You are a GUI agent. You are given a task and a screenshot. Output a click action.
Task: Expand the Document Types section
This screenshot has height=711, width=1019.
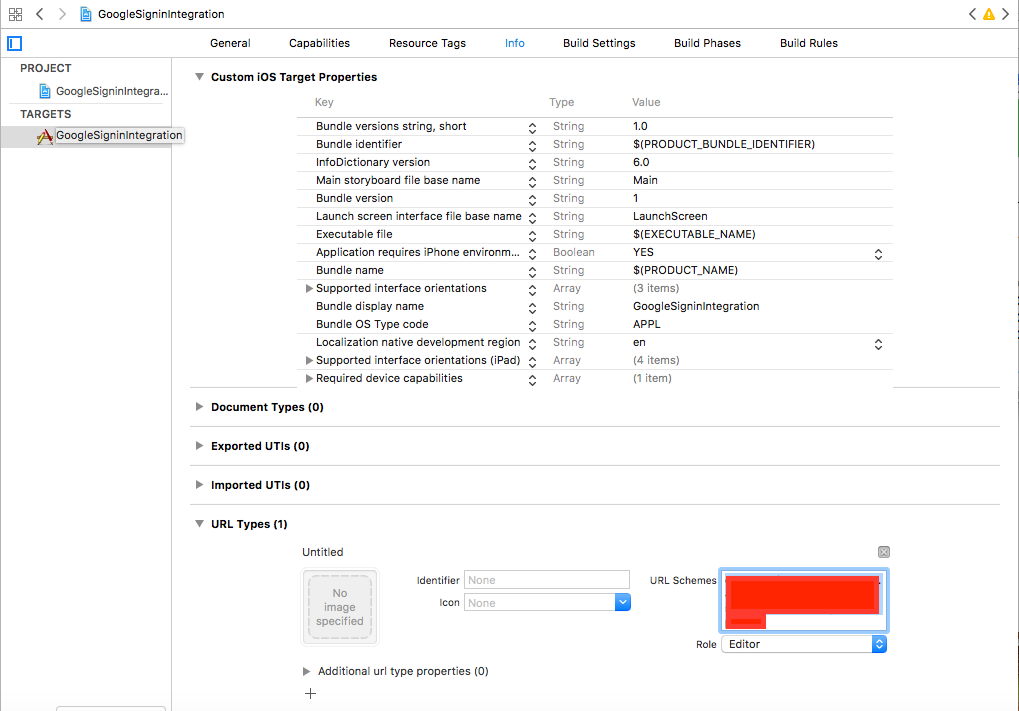tap(199, 407)
